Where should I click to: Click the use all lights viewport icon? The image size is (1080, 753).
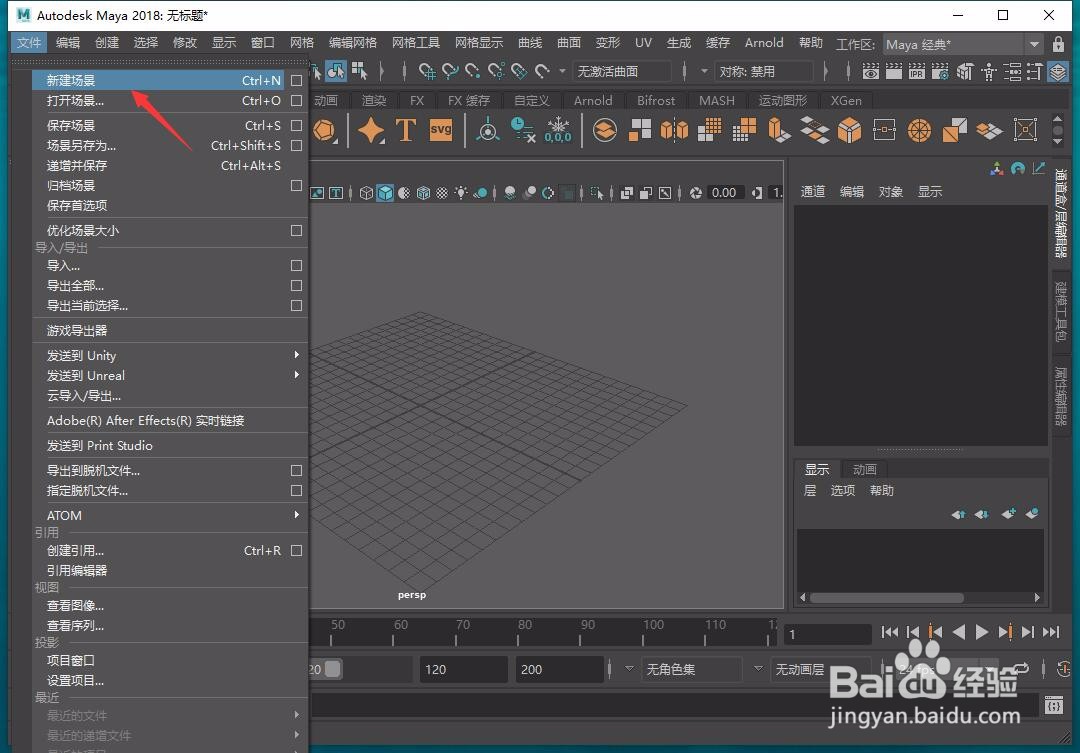point(461,193)
